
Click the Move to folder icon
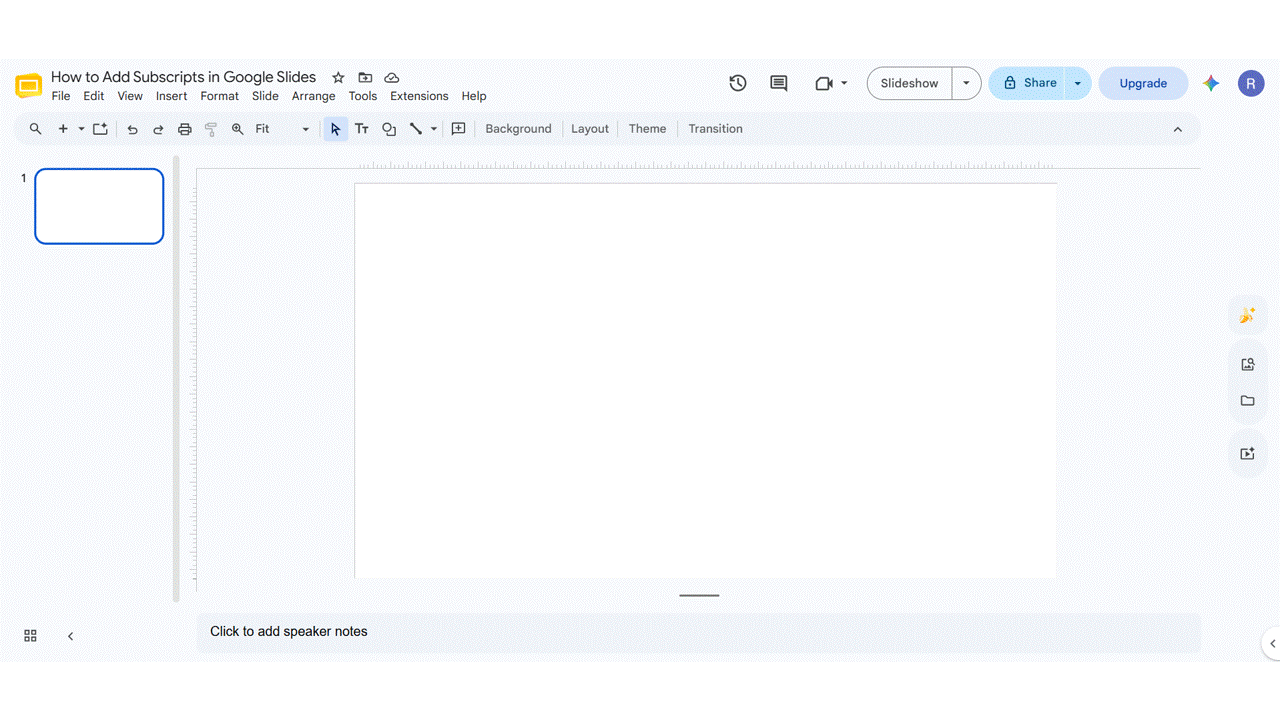pyautogui.click(x=365, y=78)
